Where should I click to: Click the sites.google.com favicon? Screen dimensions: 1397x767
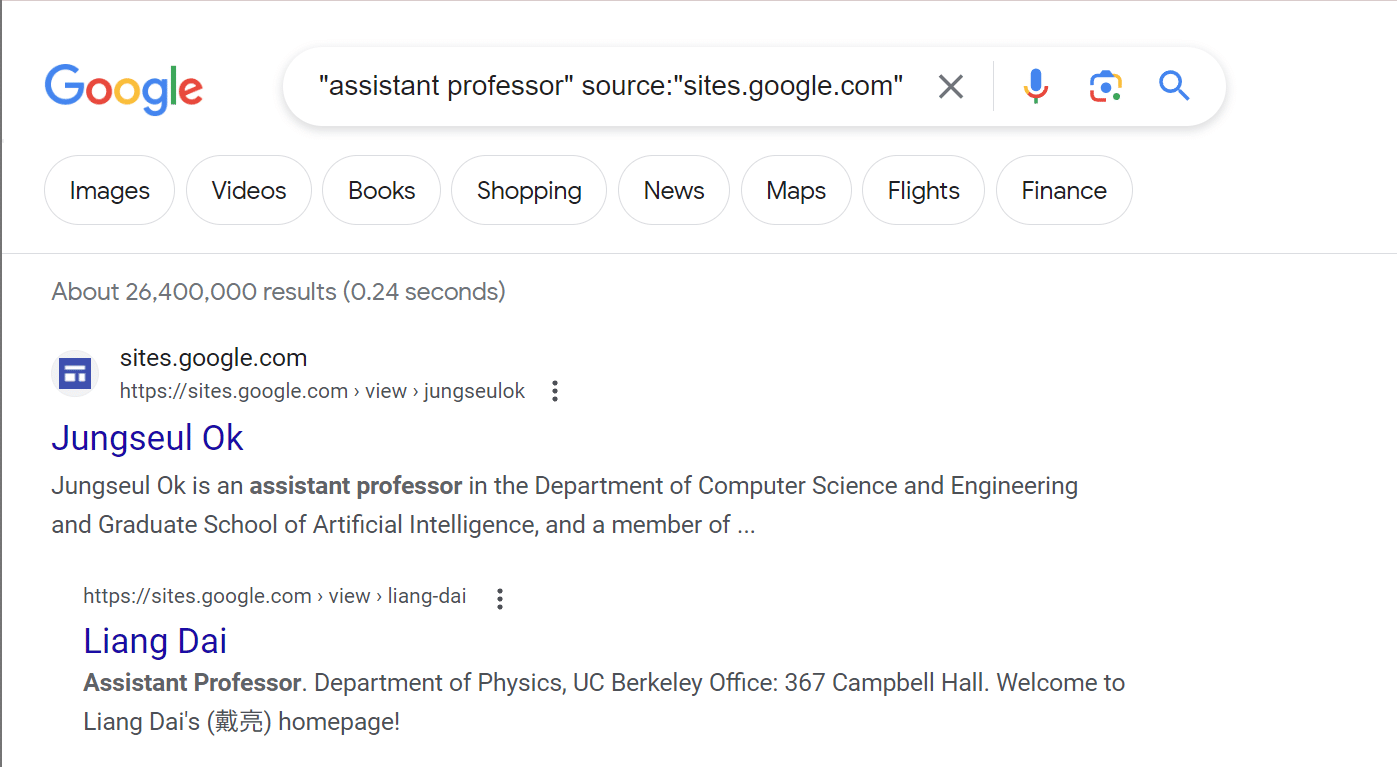74,373
